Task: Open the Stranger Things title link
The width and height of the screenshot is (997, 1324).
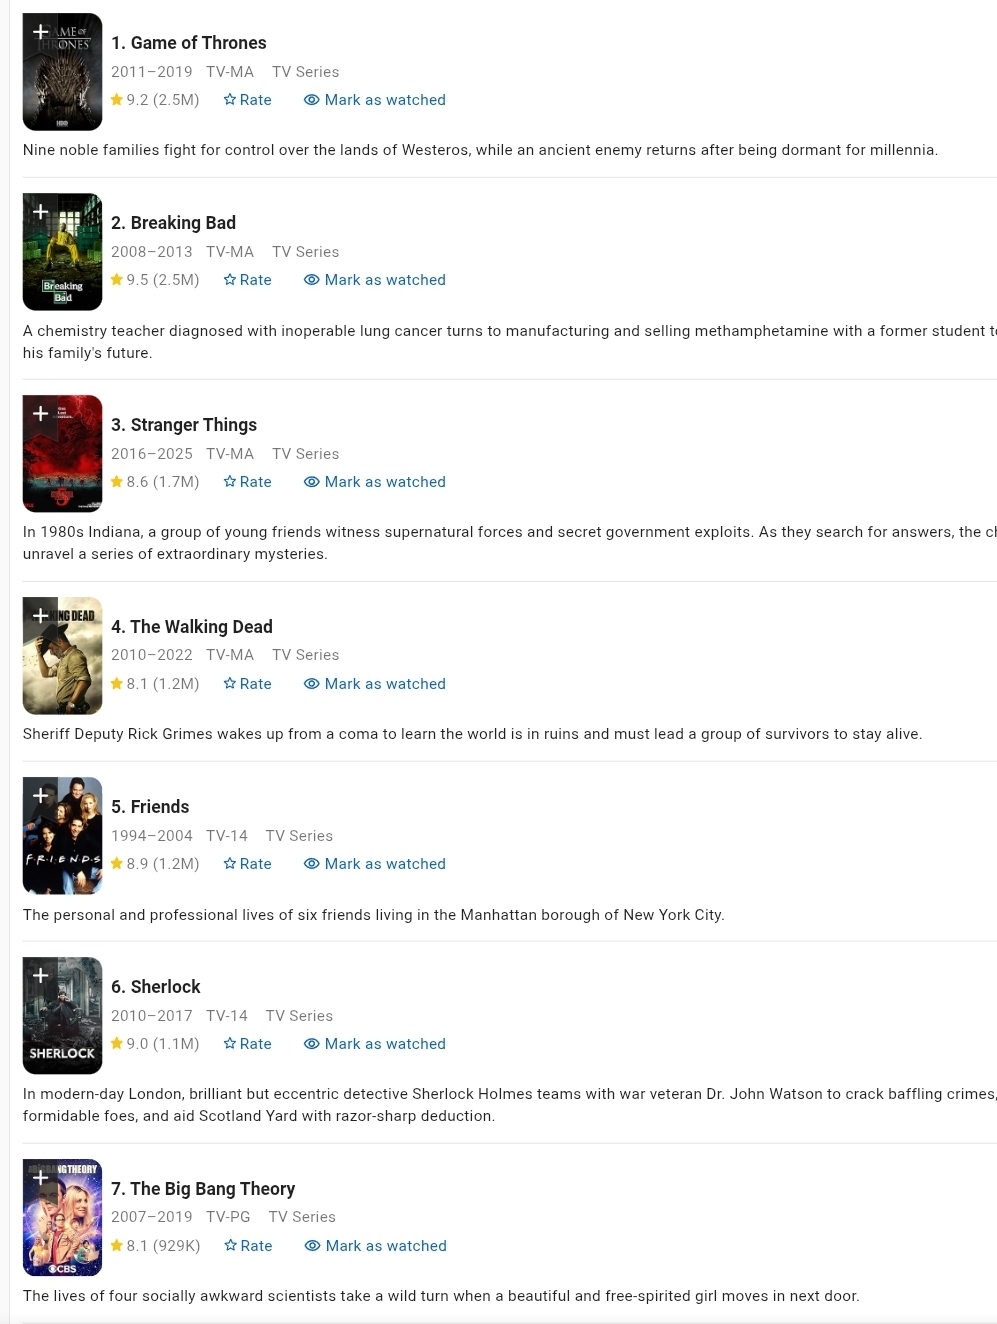Action: click(x=184, y=425)
